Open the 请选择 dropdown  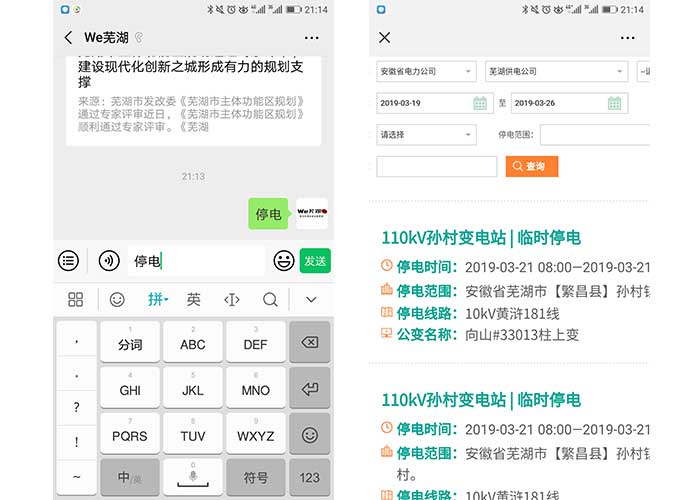point(426,135)
